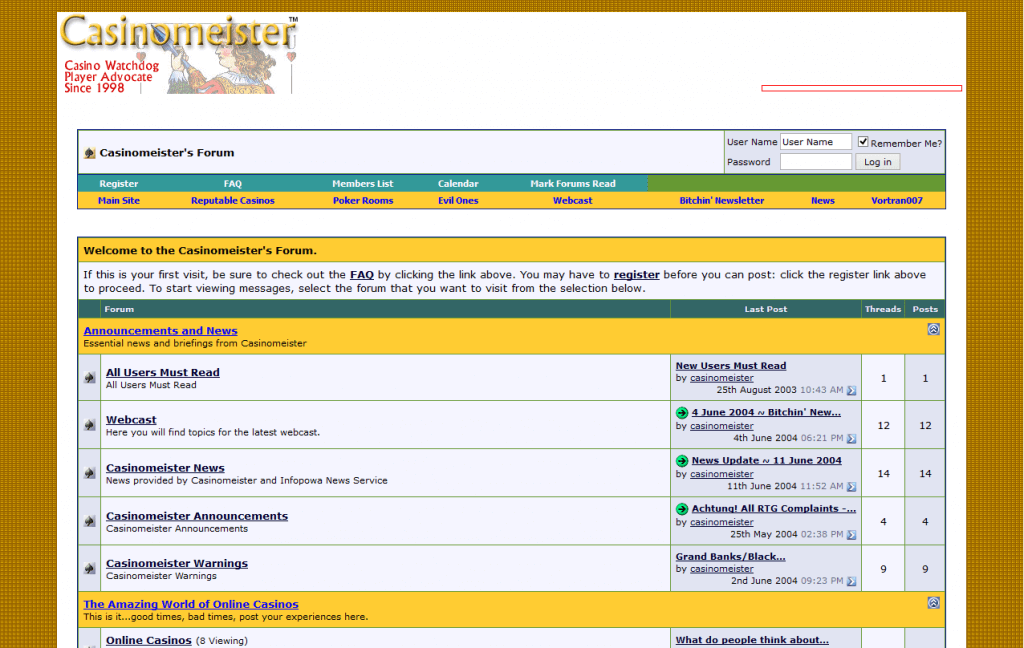The image size is (1024, 648).
Task: Open the Register menu item
Action: 119,184
